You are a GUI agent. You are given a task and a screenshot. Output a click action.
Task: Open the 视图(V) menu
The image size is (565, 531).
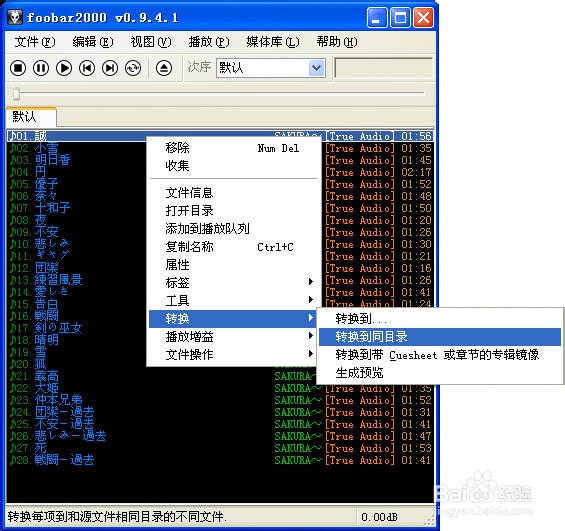pos(151,42)
